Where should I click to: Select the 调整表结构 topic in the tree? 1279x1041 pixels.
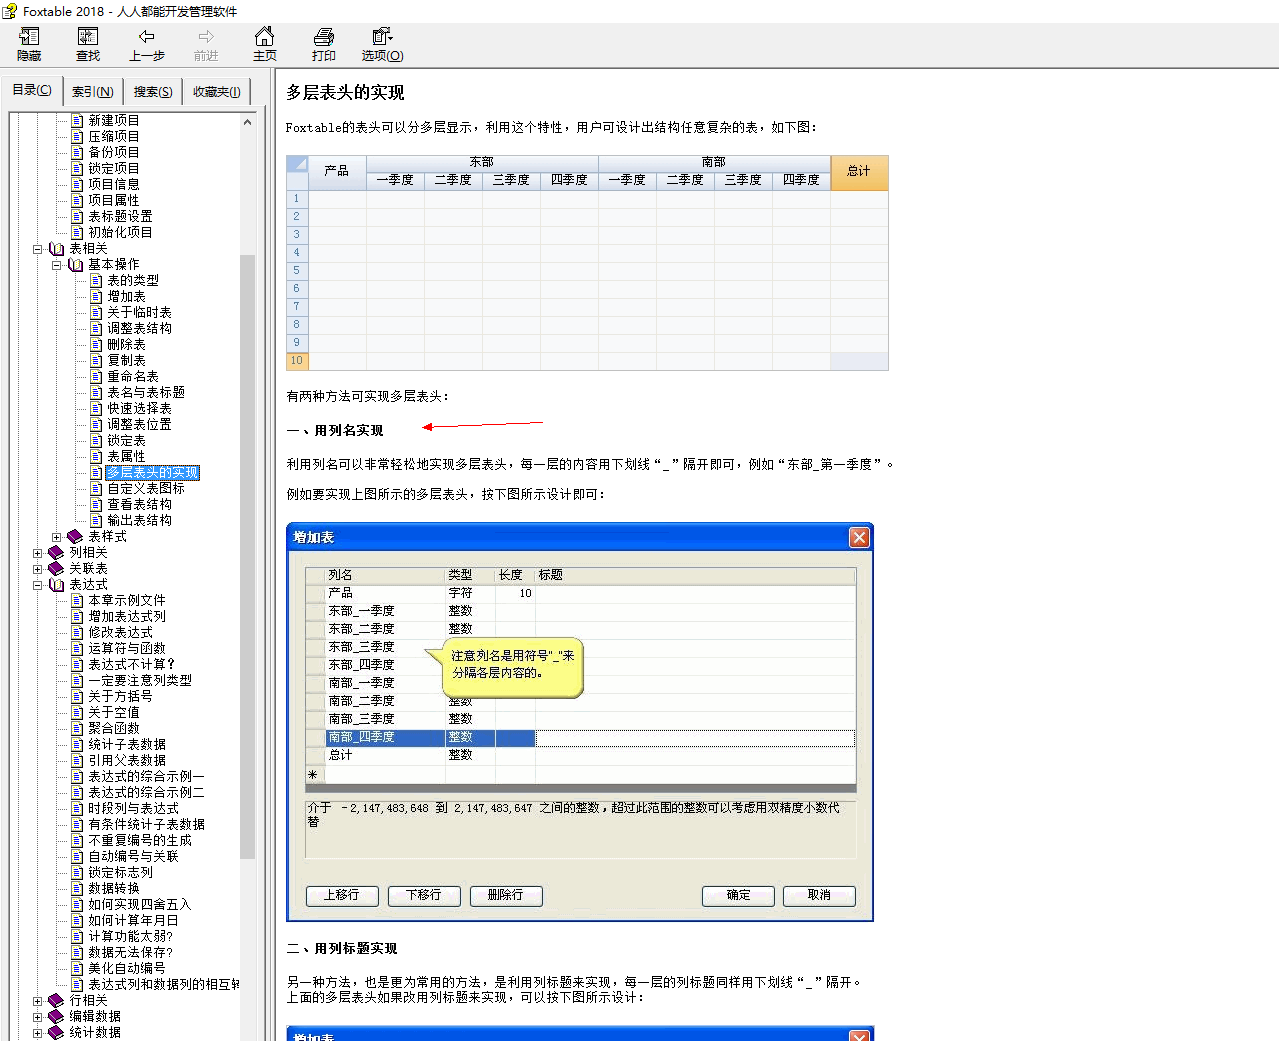[139, 329]
